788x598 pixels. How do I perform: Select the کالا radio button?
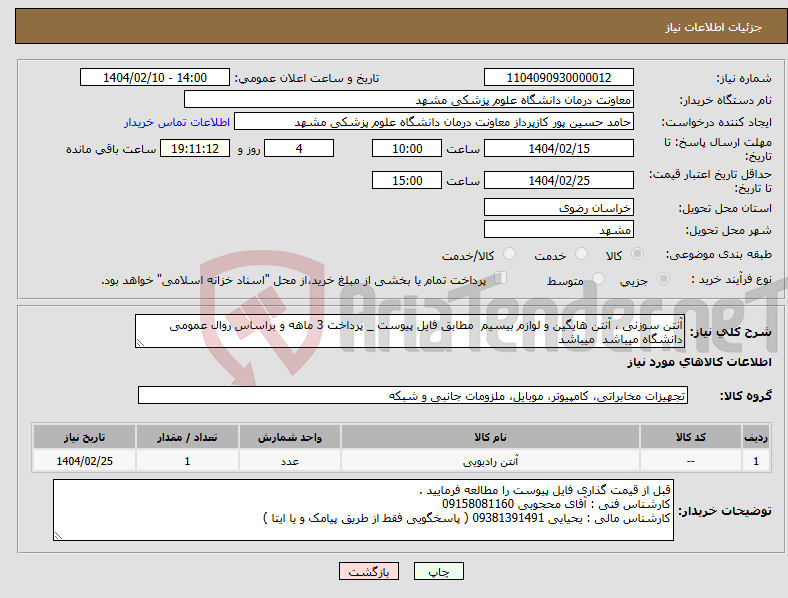[x=637, y=254]
